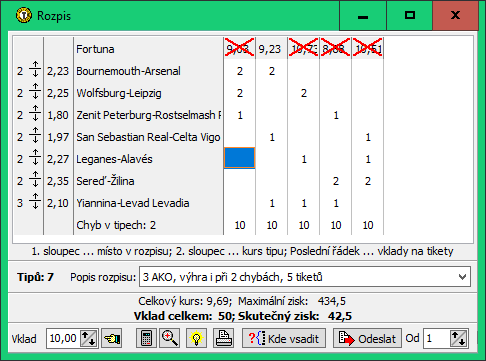Toggle the crossed-out 10,51 ticket column header
The image size is (486, 361).
click(x=368, y=49)
